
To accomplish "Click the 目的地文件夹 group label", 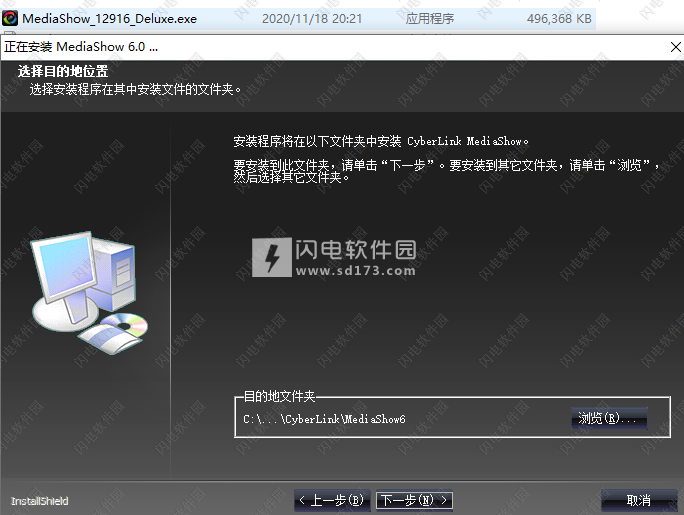I will (x=279, y=396).
